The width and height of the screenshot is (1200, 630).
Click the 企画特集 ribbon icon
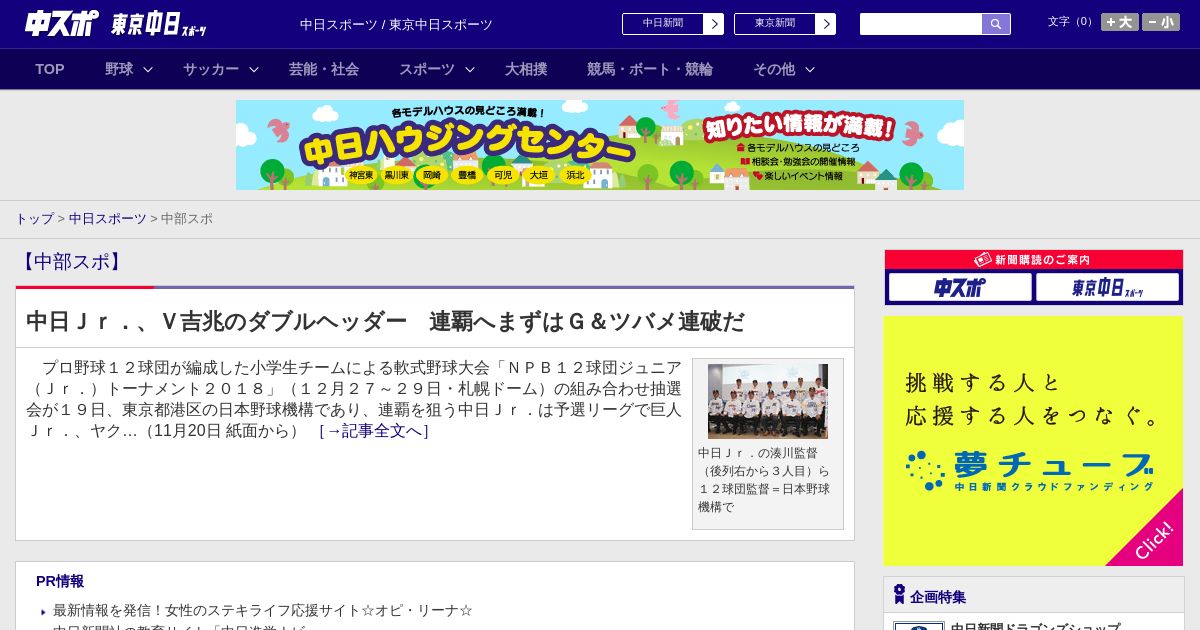[x=899, y=595]
